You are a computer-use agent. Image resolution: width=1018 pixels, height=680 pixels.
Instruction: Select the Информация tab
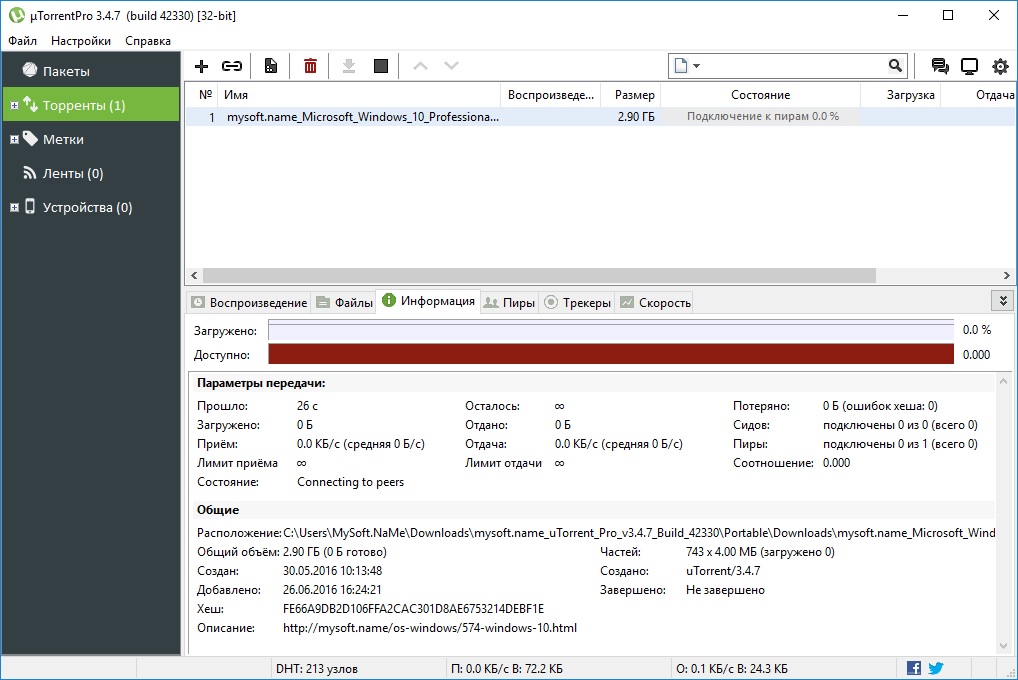pyautogui.click(x=428, y=301)
